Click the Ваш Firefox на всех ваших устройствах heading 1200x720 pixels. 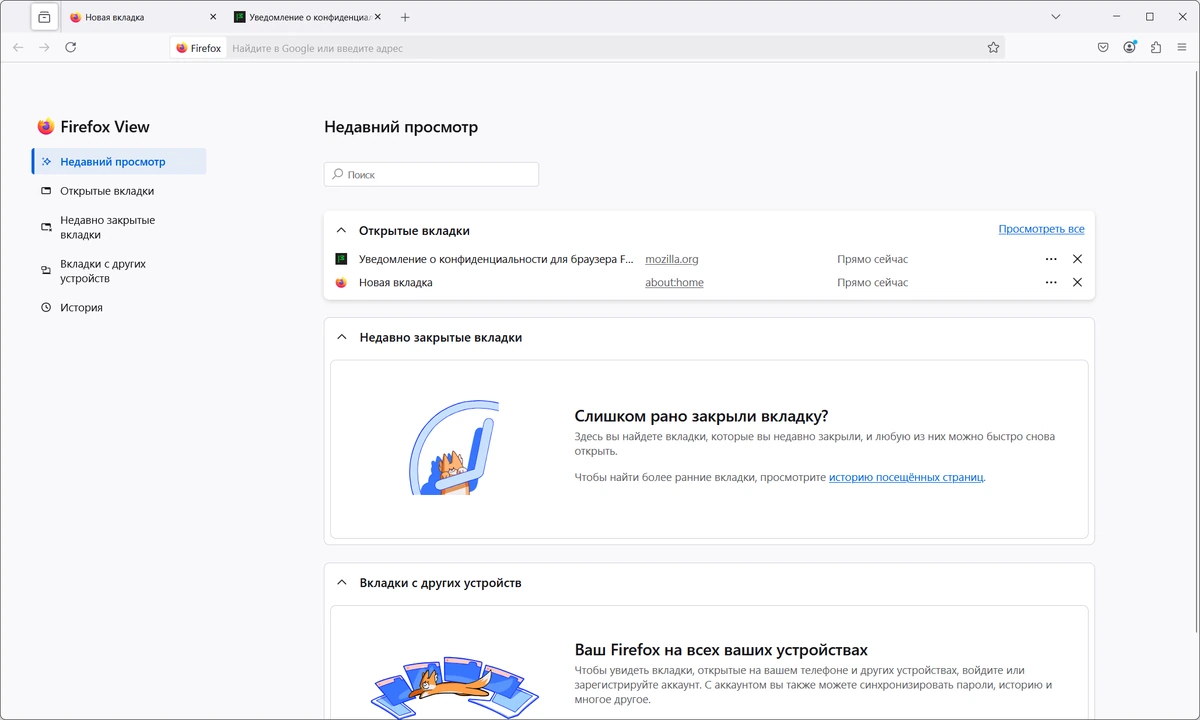coord(721,649)
